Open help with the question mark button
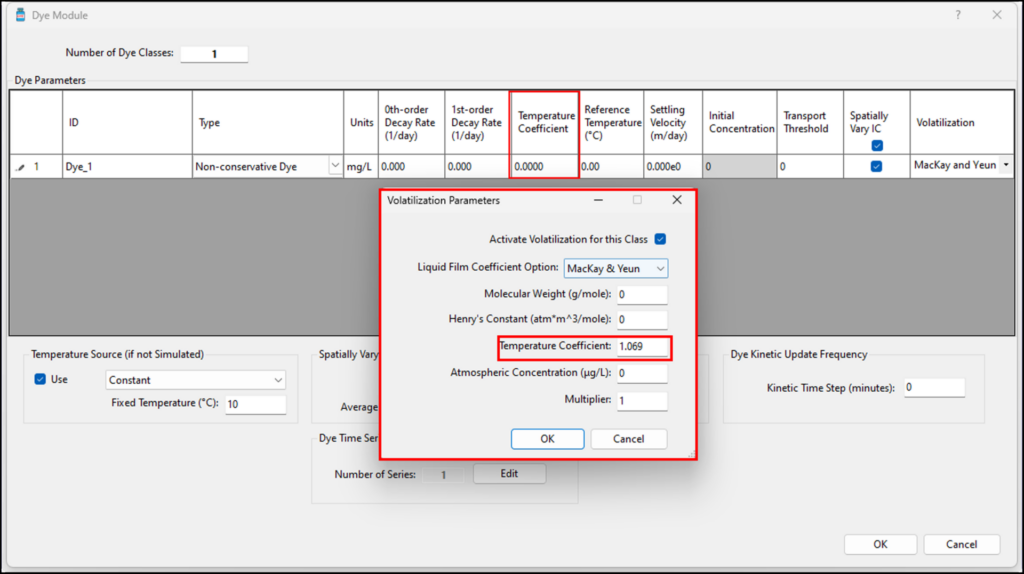1024x574 pixels. (958, 15)
